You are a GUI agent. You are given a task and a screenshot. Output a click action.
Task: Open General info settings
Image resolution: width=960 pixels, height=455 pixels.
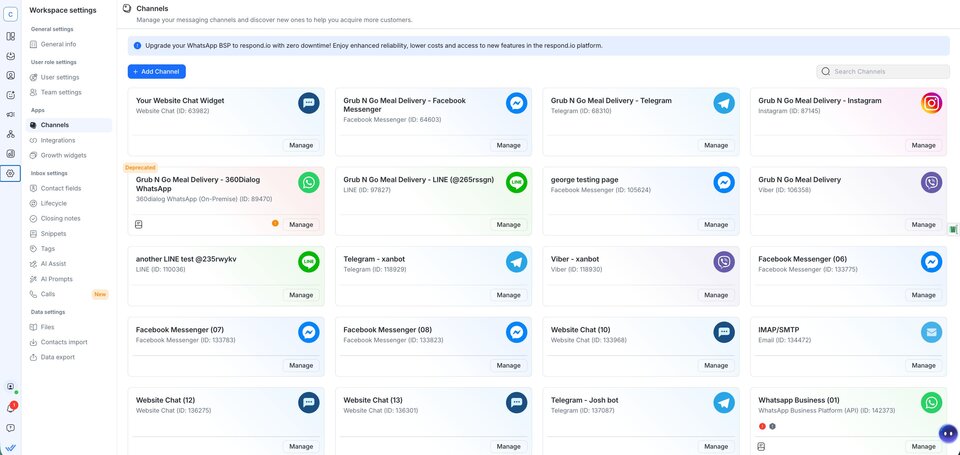click(69, 44)
